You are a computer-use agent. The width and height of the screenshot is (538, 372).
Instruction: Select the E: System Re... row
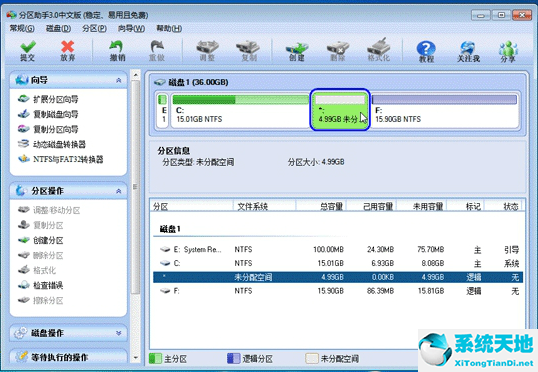tap(338, 249)
